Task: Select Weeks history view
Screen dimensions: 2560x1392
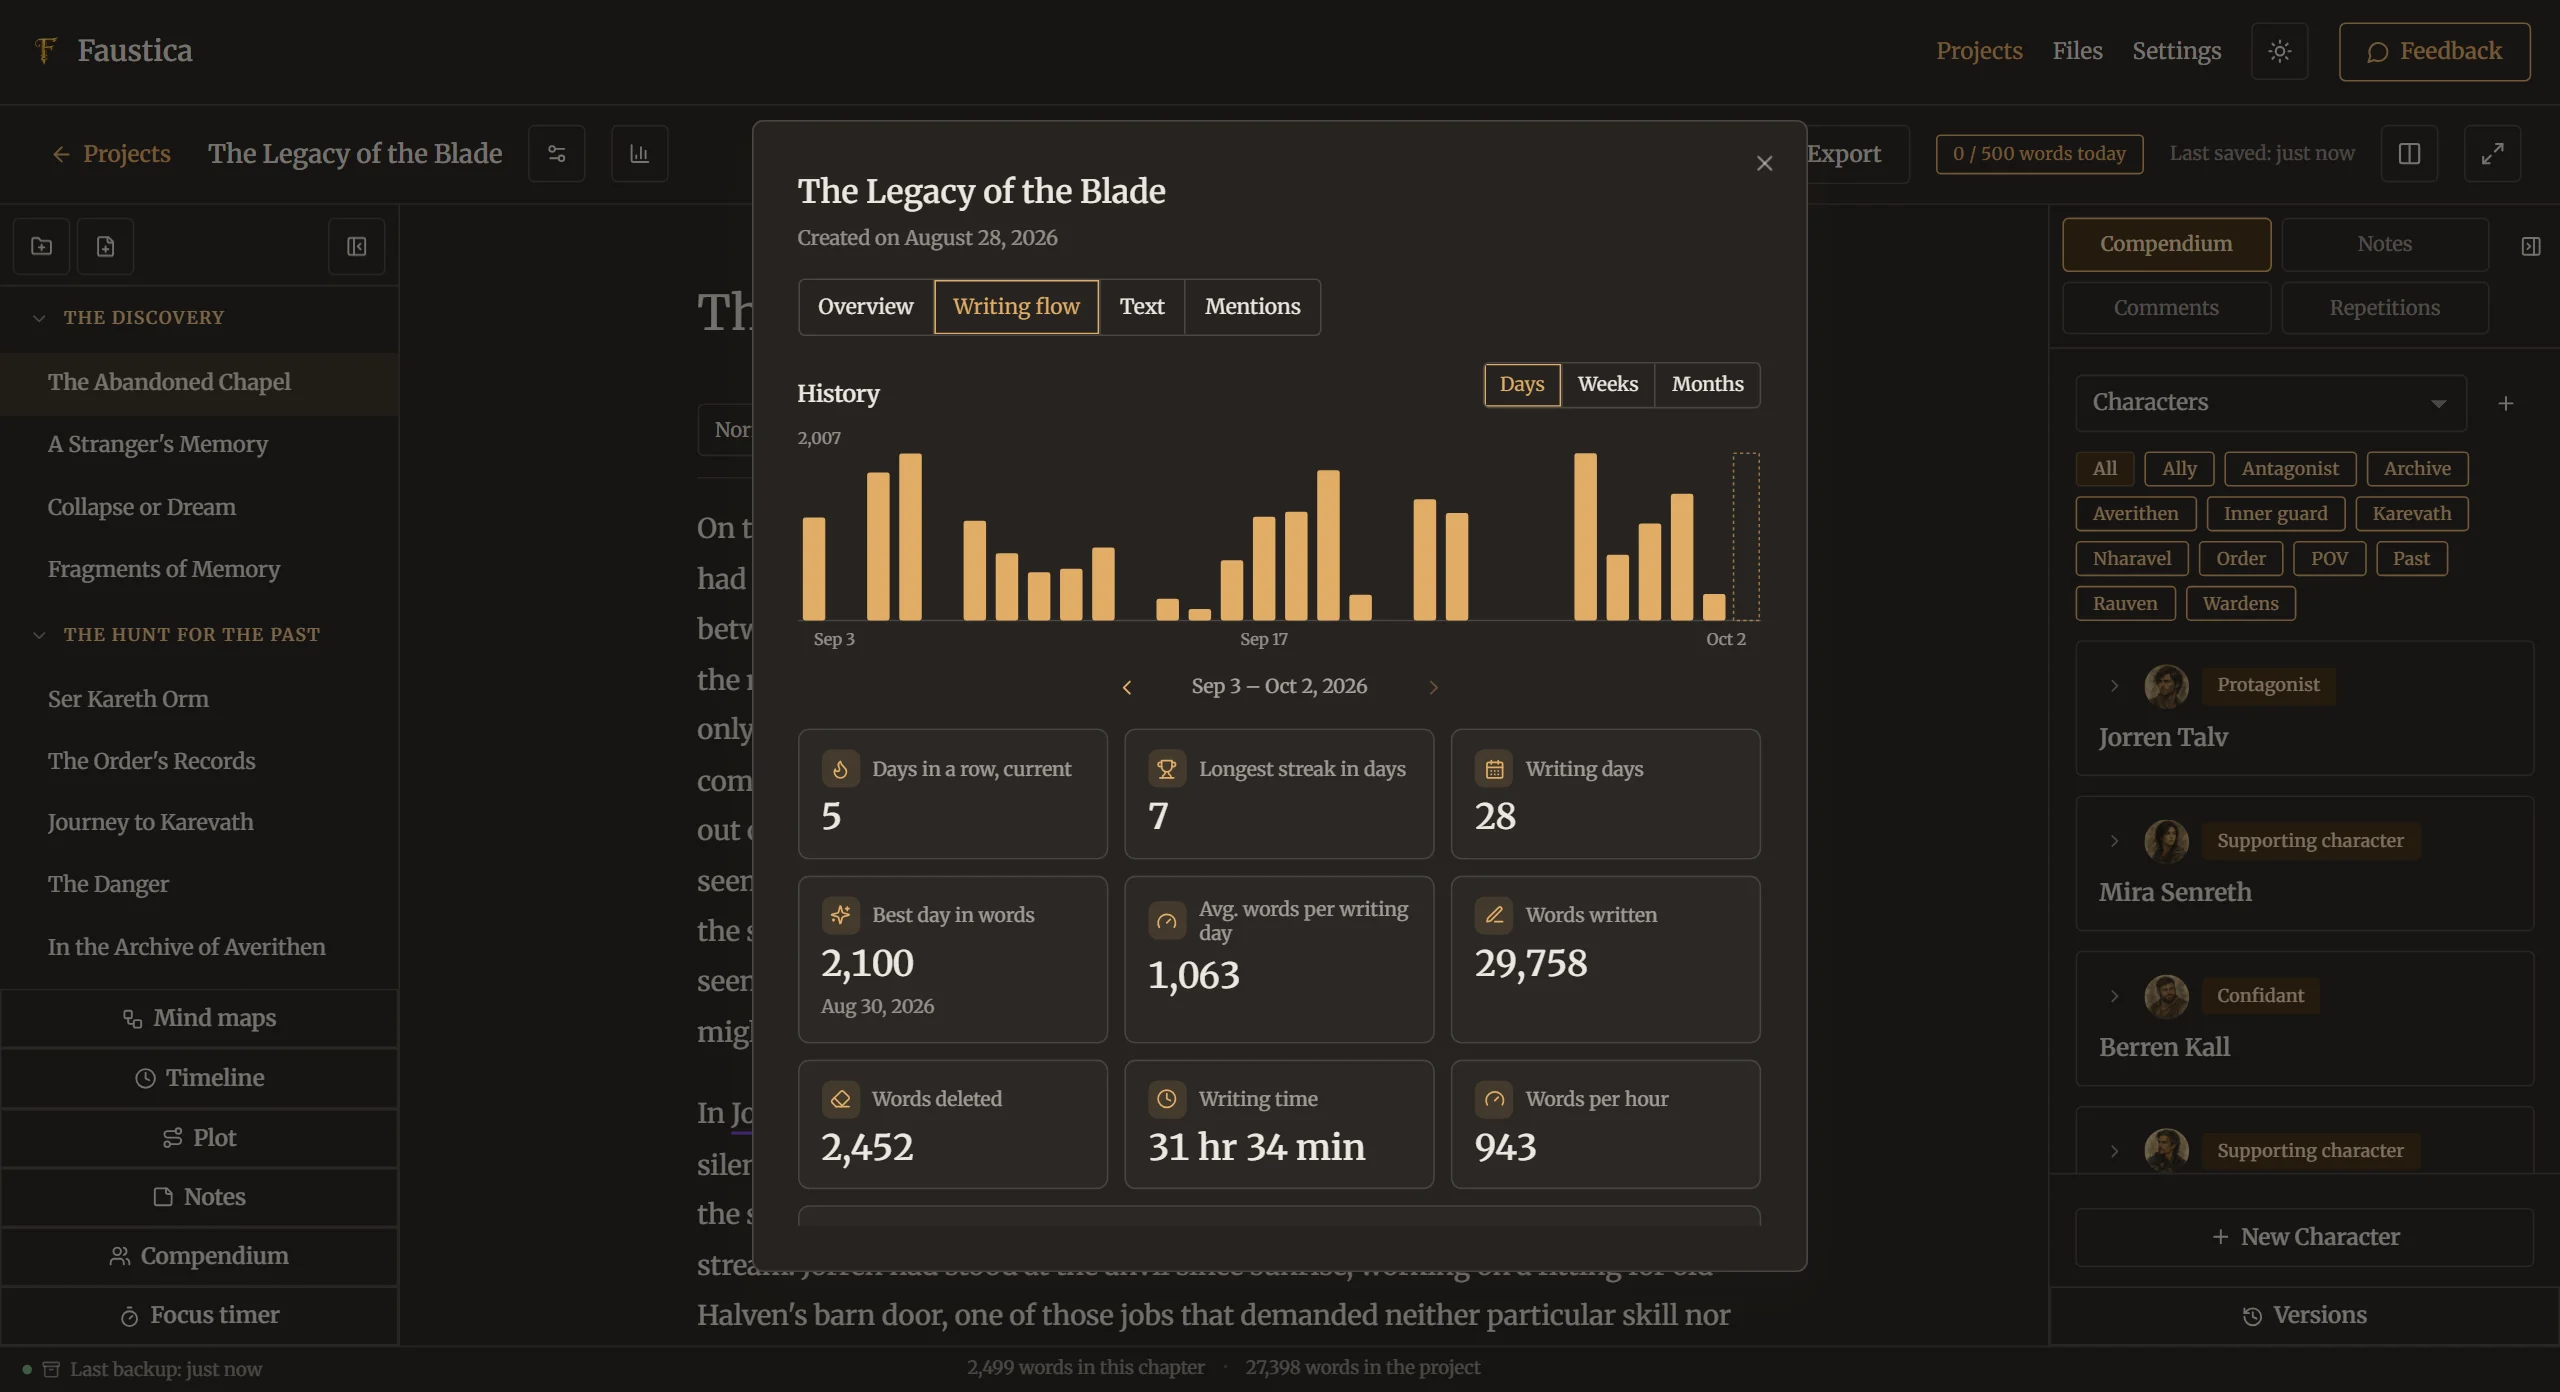Action: click(1607, 385)
